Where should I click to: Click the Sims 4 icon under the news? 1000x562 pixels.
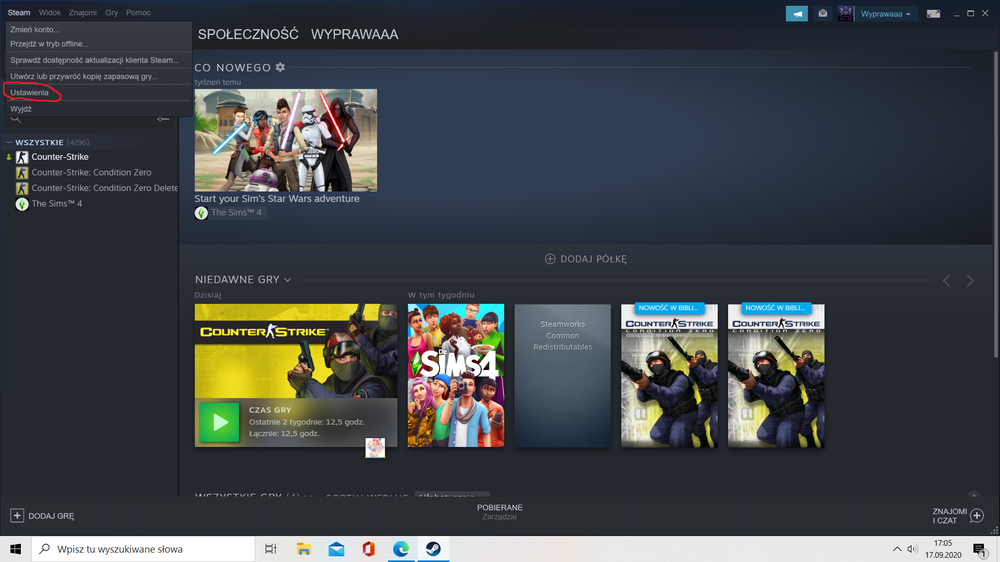click(201, 213)
